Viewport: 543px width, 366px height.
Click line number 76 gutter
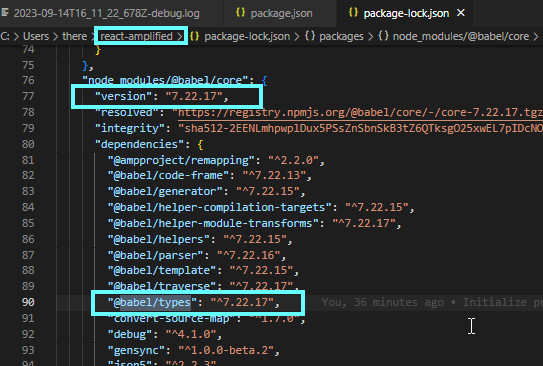[28, 80]
